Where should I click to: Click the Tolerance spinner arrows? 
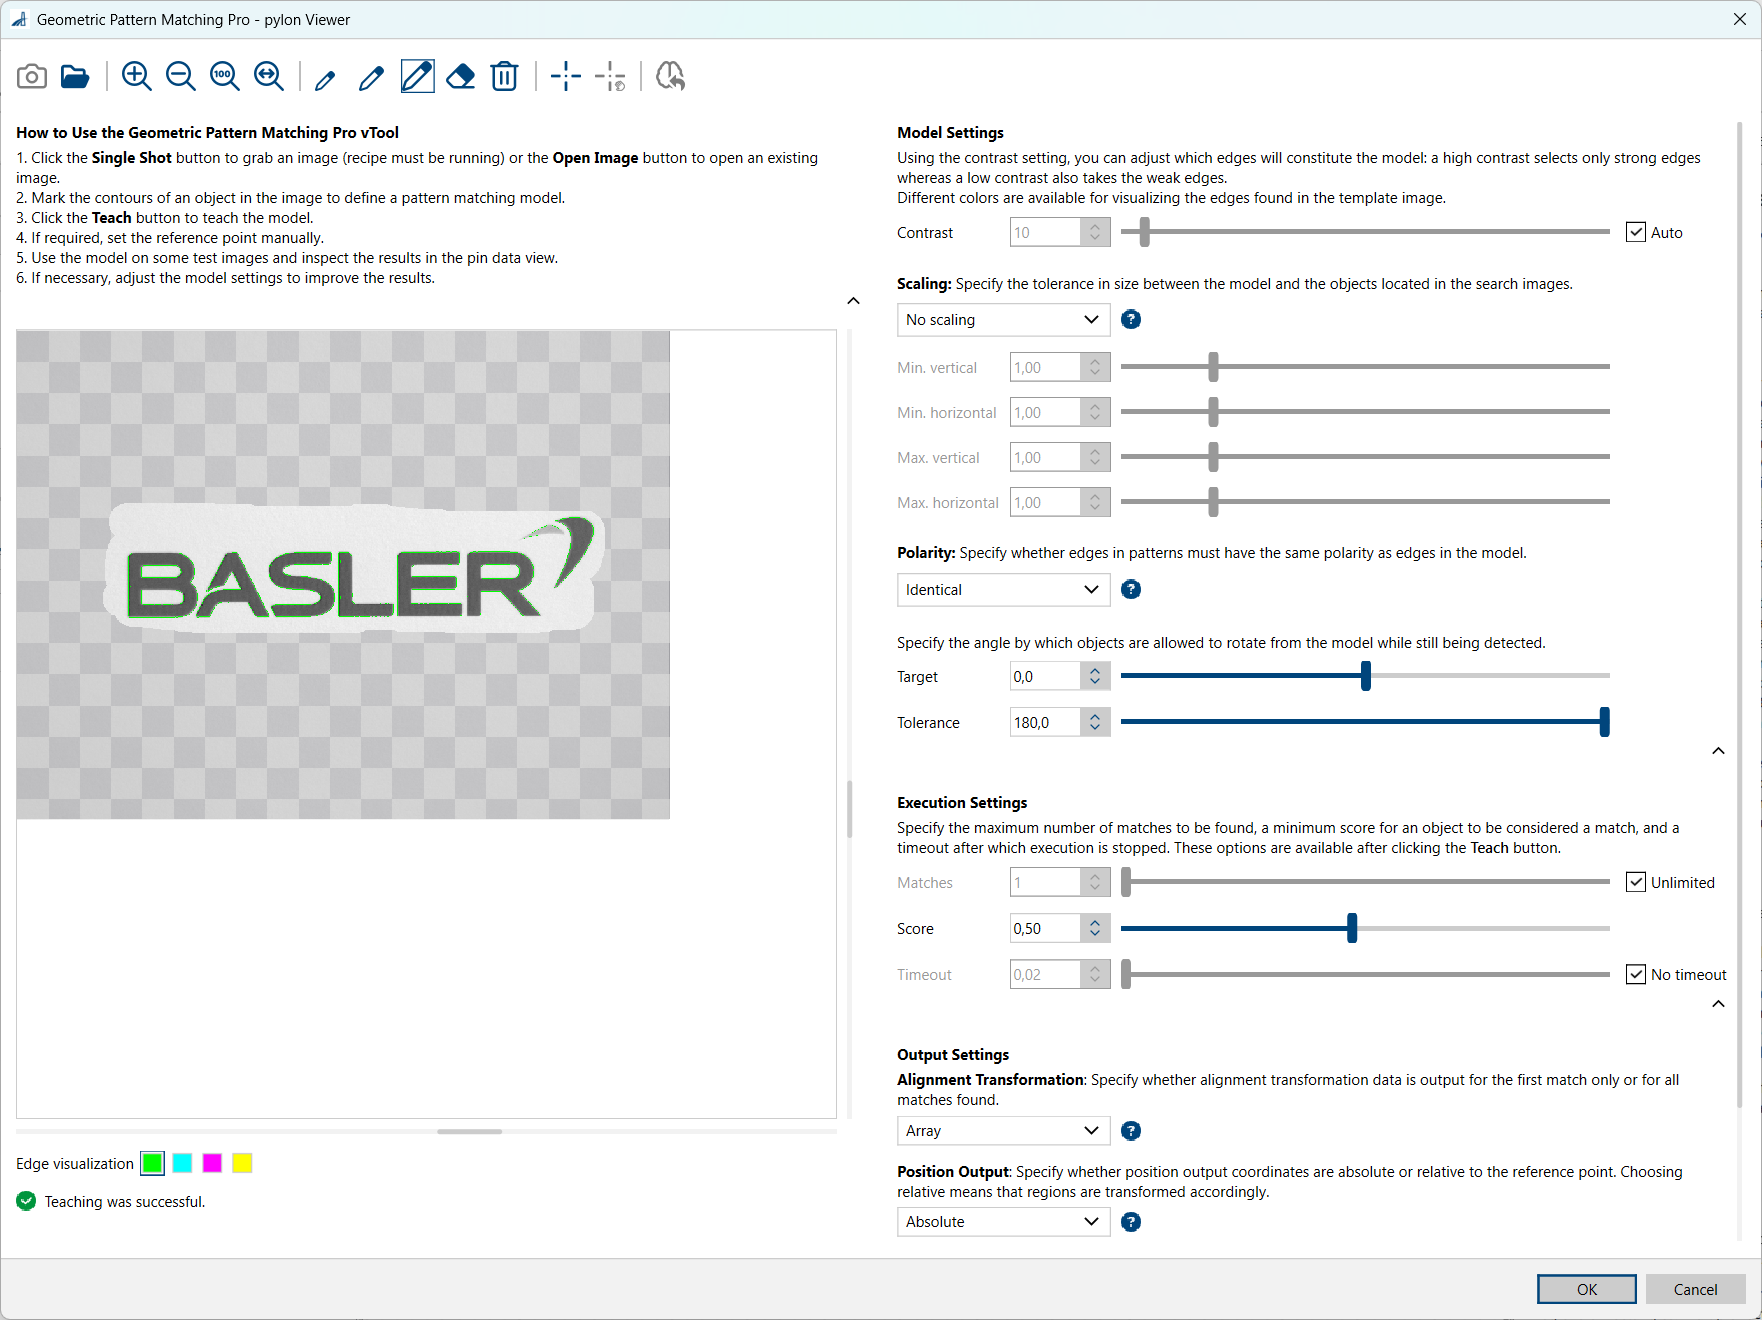(x=1095, y=722)
